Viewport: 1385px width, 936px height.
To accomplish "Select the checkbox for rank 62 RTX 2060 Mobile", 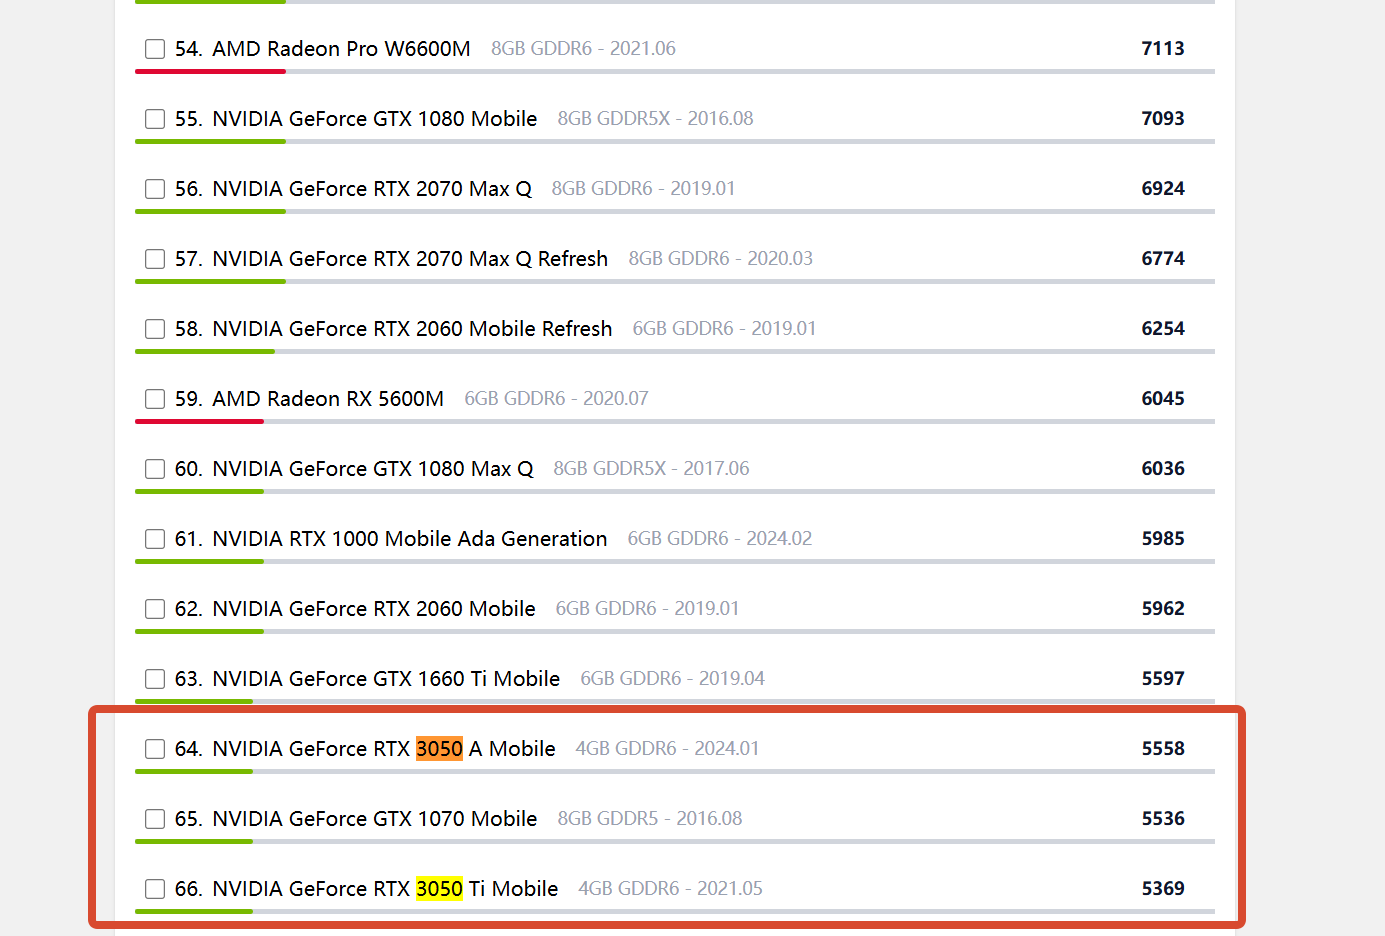I will click(155, 609).
